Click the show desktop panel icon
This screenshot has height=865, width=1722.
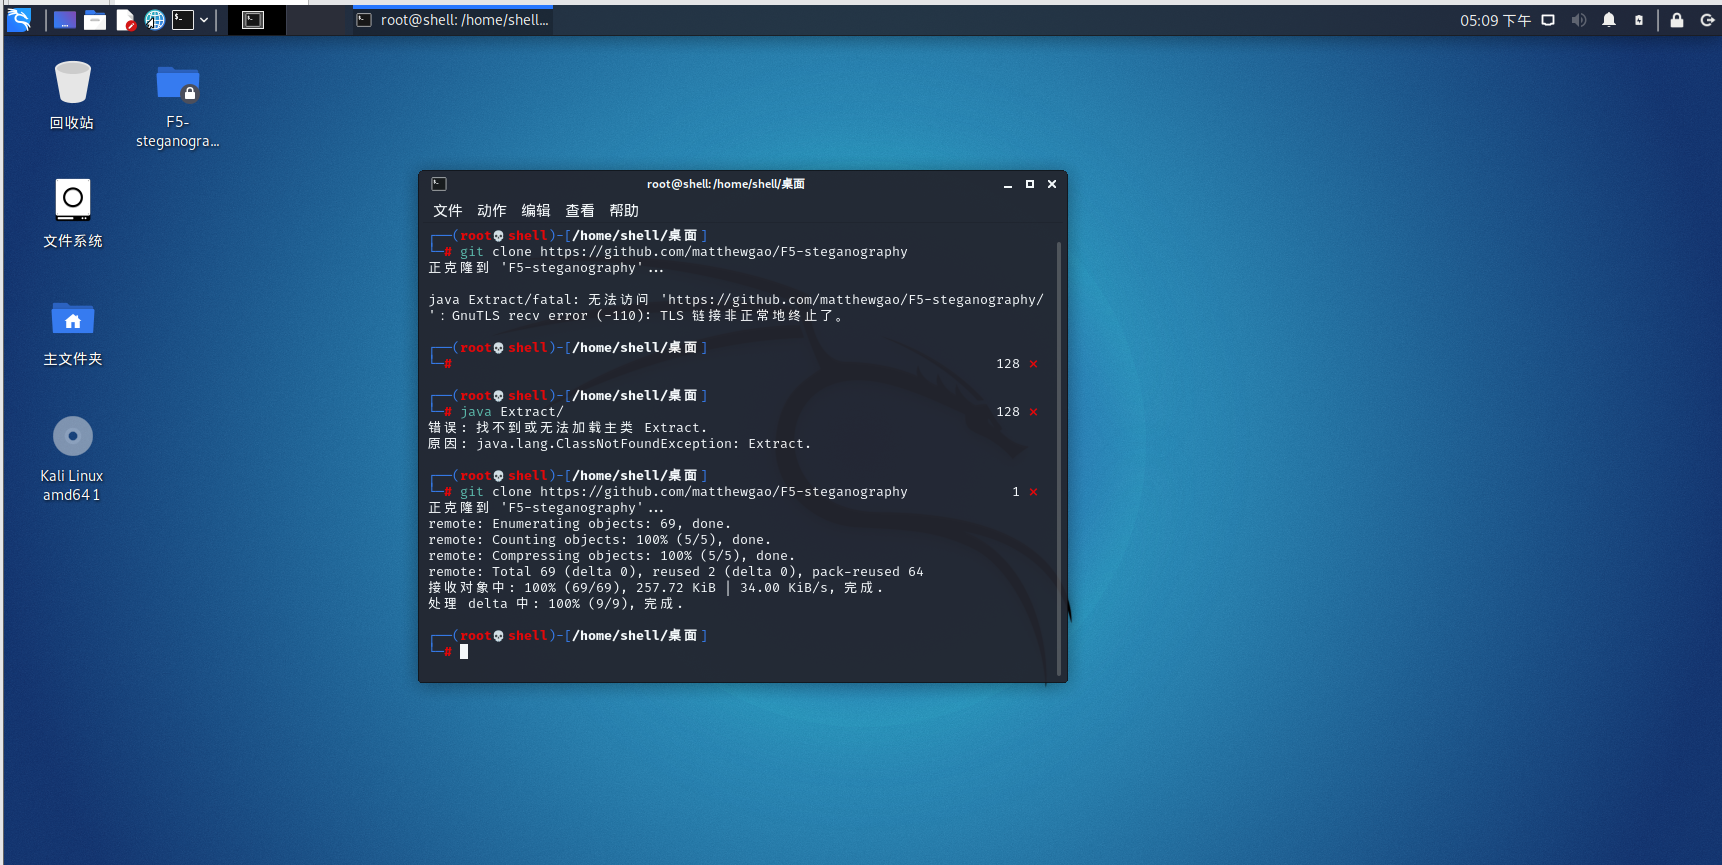pos(65,20)
